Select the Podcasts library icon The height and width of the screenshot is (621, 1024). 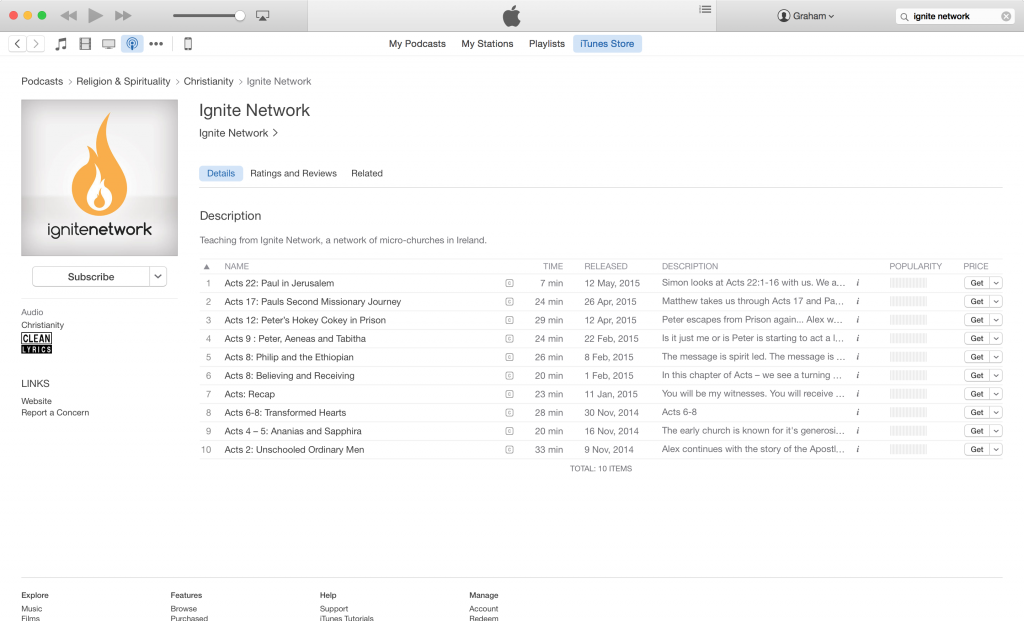[132, 44]
